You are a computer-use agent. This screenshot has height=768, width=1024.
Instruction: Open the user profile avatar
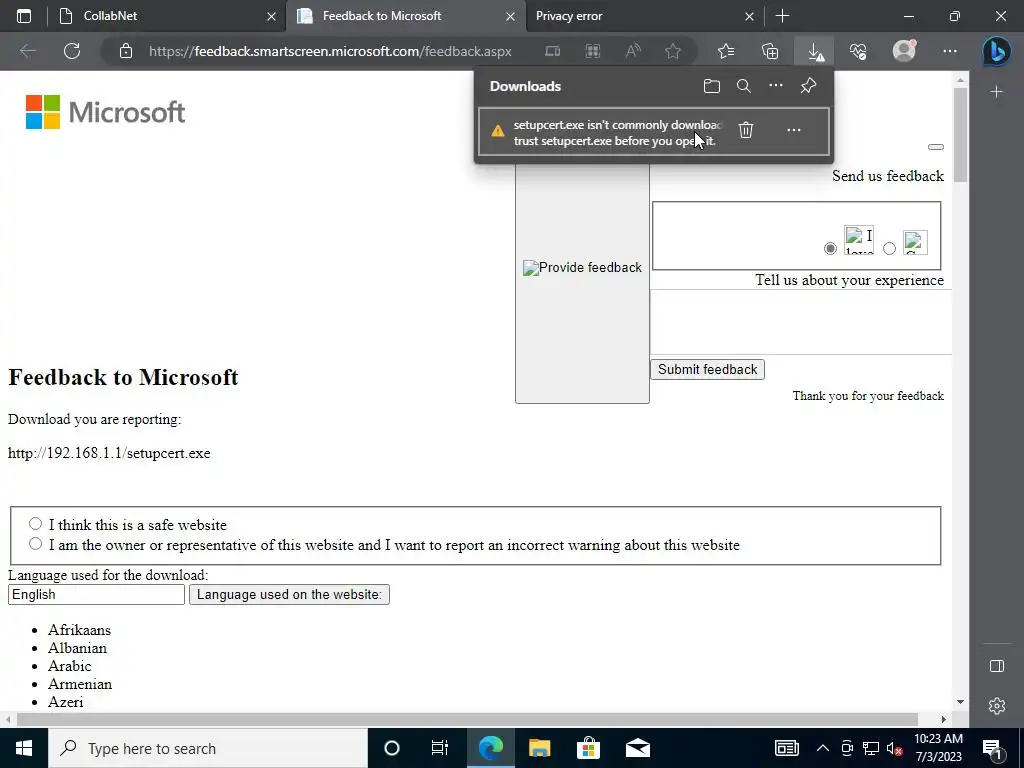(x=904, y=50)
